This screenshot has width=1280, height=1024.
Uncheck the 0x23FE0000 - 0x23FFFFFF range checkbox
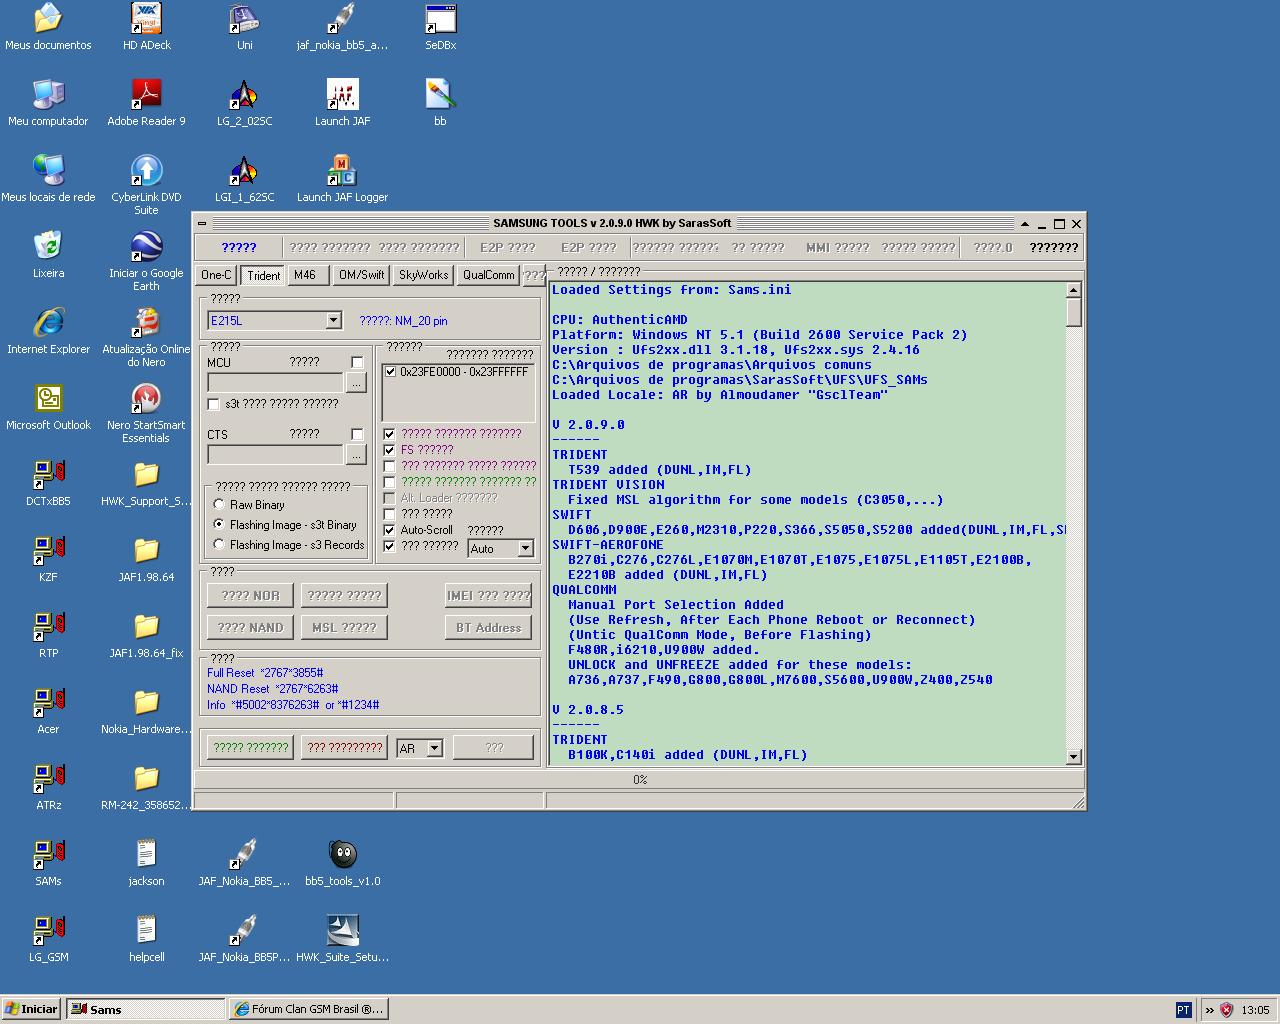click(390, 372)
